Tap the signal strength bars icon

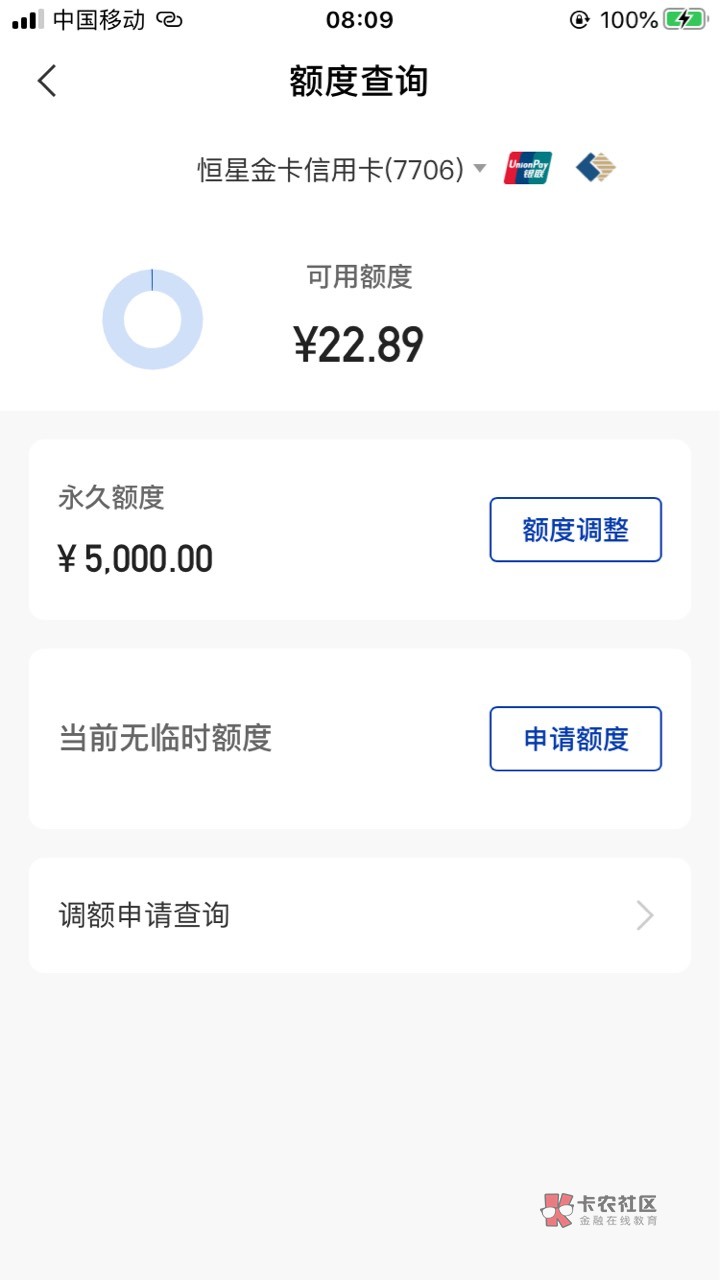pyautogui.click(x=27, y=20)
